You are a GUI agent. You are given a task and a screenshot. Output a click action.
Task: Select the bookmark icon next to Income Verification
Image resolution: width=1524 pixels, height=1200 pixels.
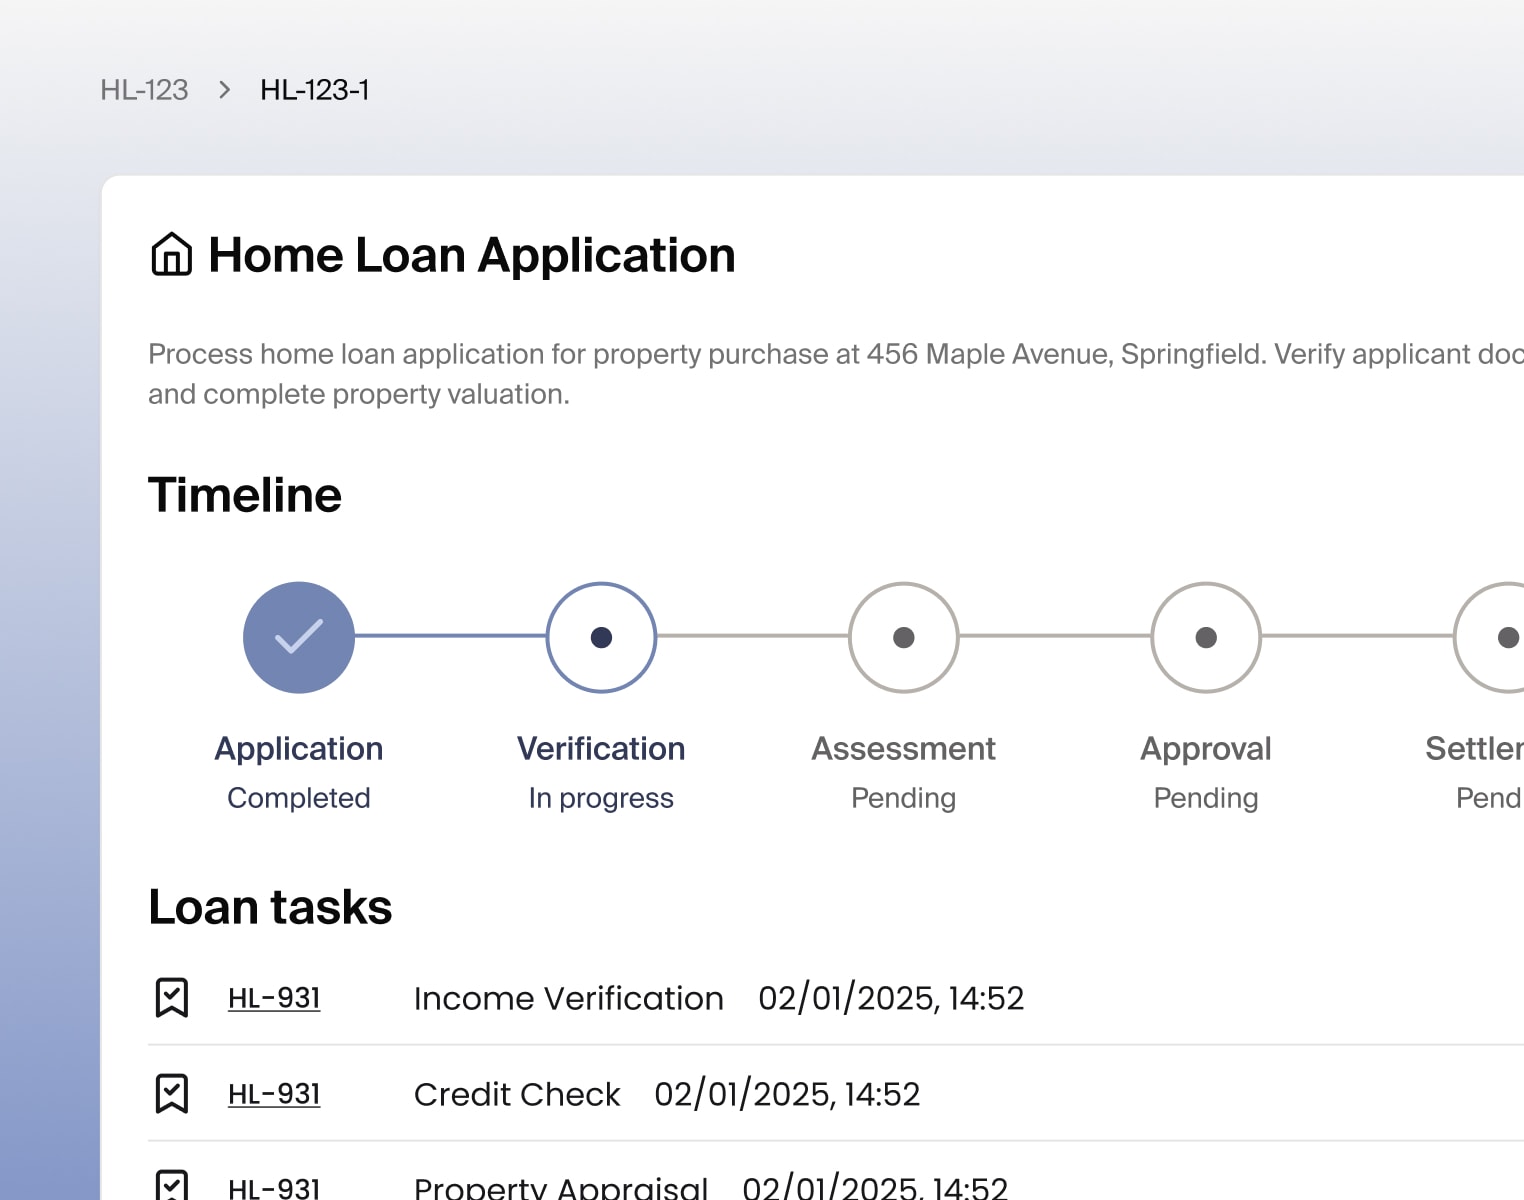pyautogui.click(x=173, y=998)
